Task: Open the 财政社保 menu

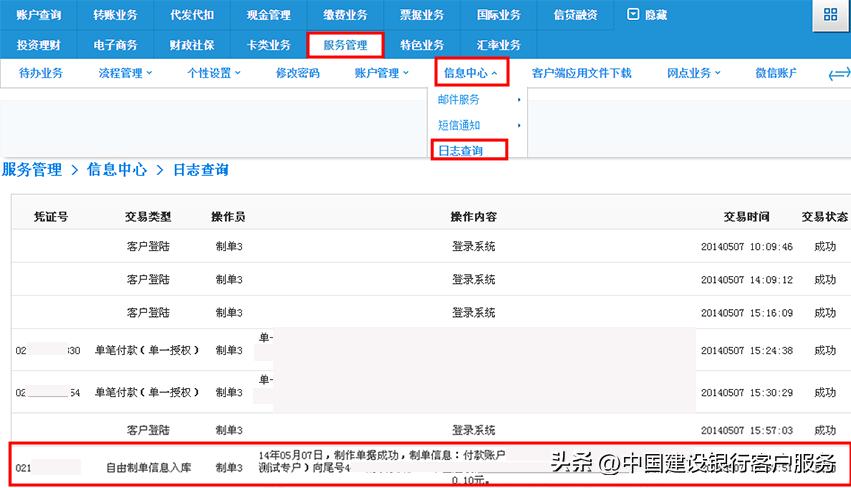Action: 192,45
